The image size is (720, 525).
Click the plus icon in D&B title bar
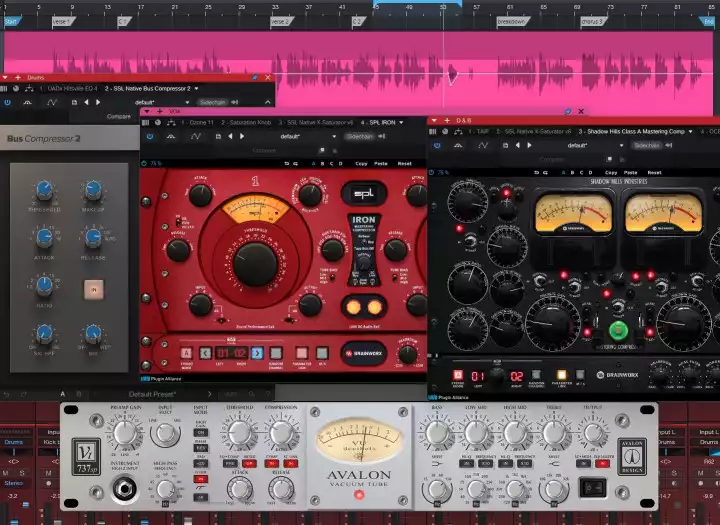(x=447, y=120)
